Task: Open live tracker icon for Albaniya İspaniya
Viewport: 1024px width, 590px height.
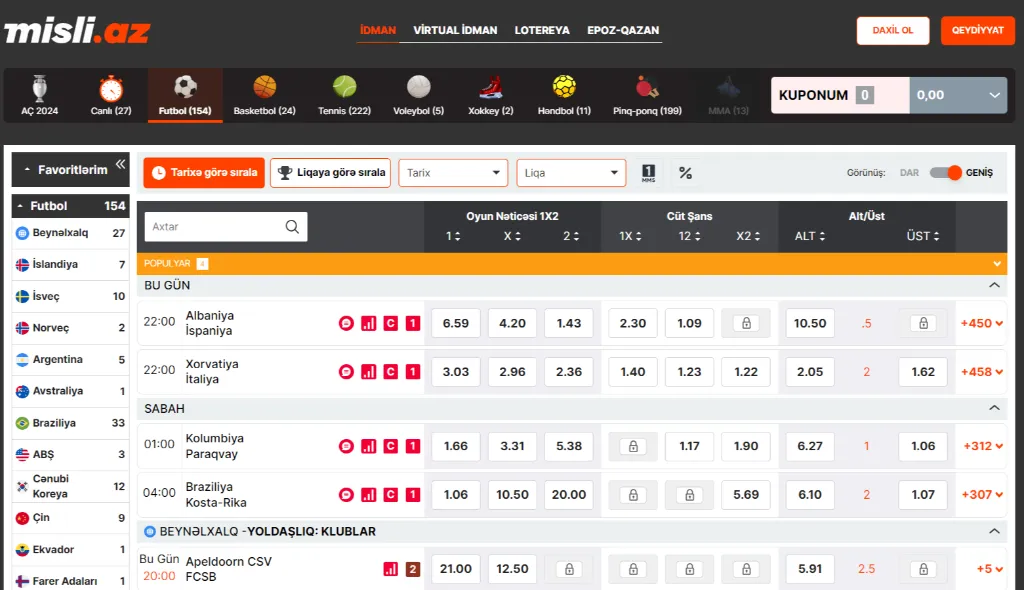Action: (x=346, y=323)
